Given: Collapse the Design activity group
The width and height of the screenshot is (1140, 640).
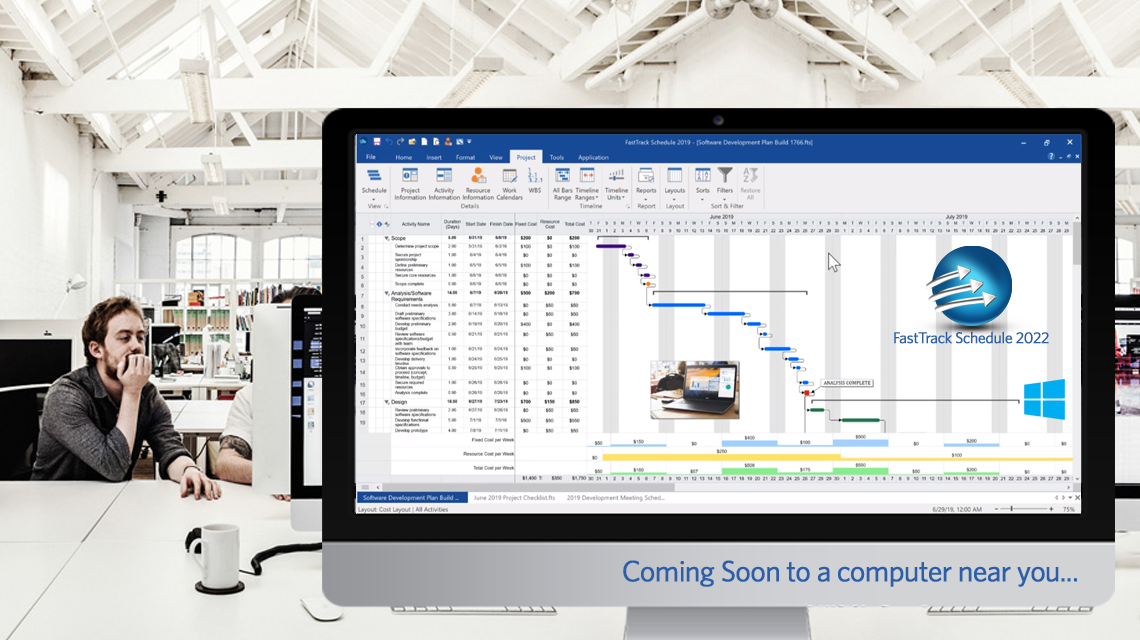Looking at the screenshot, I should click(x=386, y=402).
